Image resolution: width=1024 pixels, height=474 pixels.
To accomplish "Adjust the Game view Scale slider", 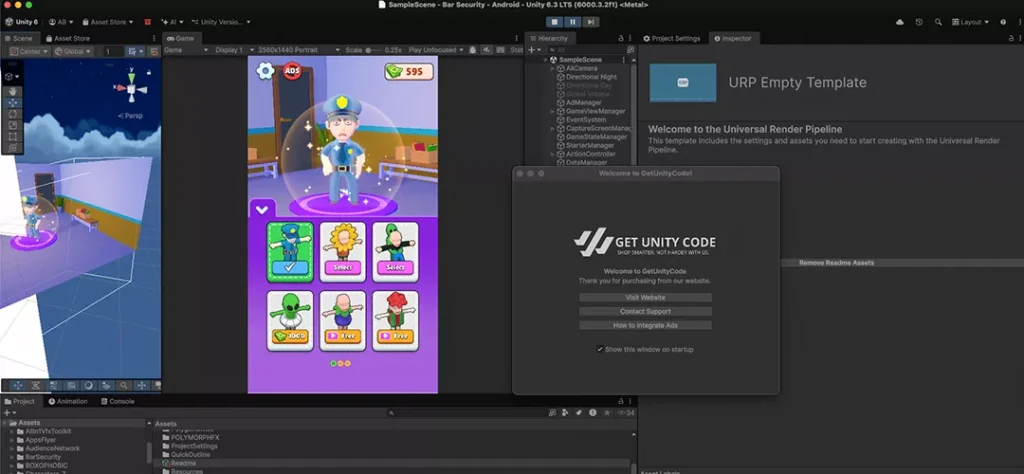I will click(374, 50).
